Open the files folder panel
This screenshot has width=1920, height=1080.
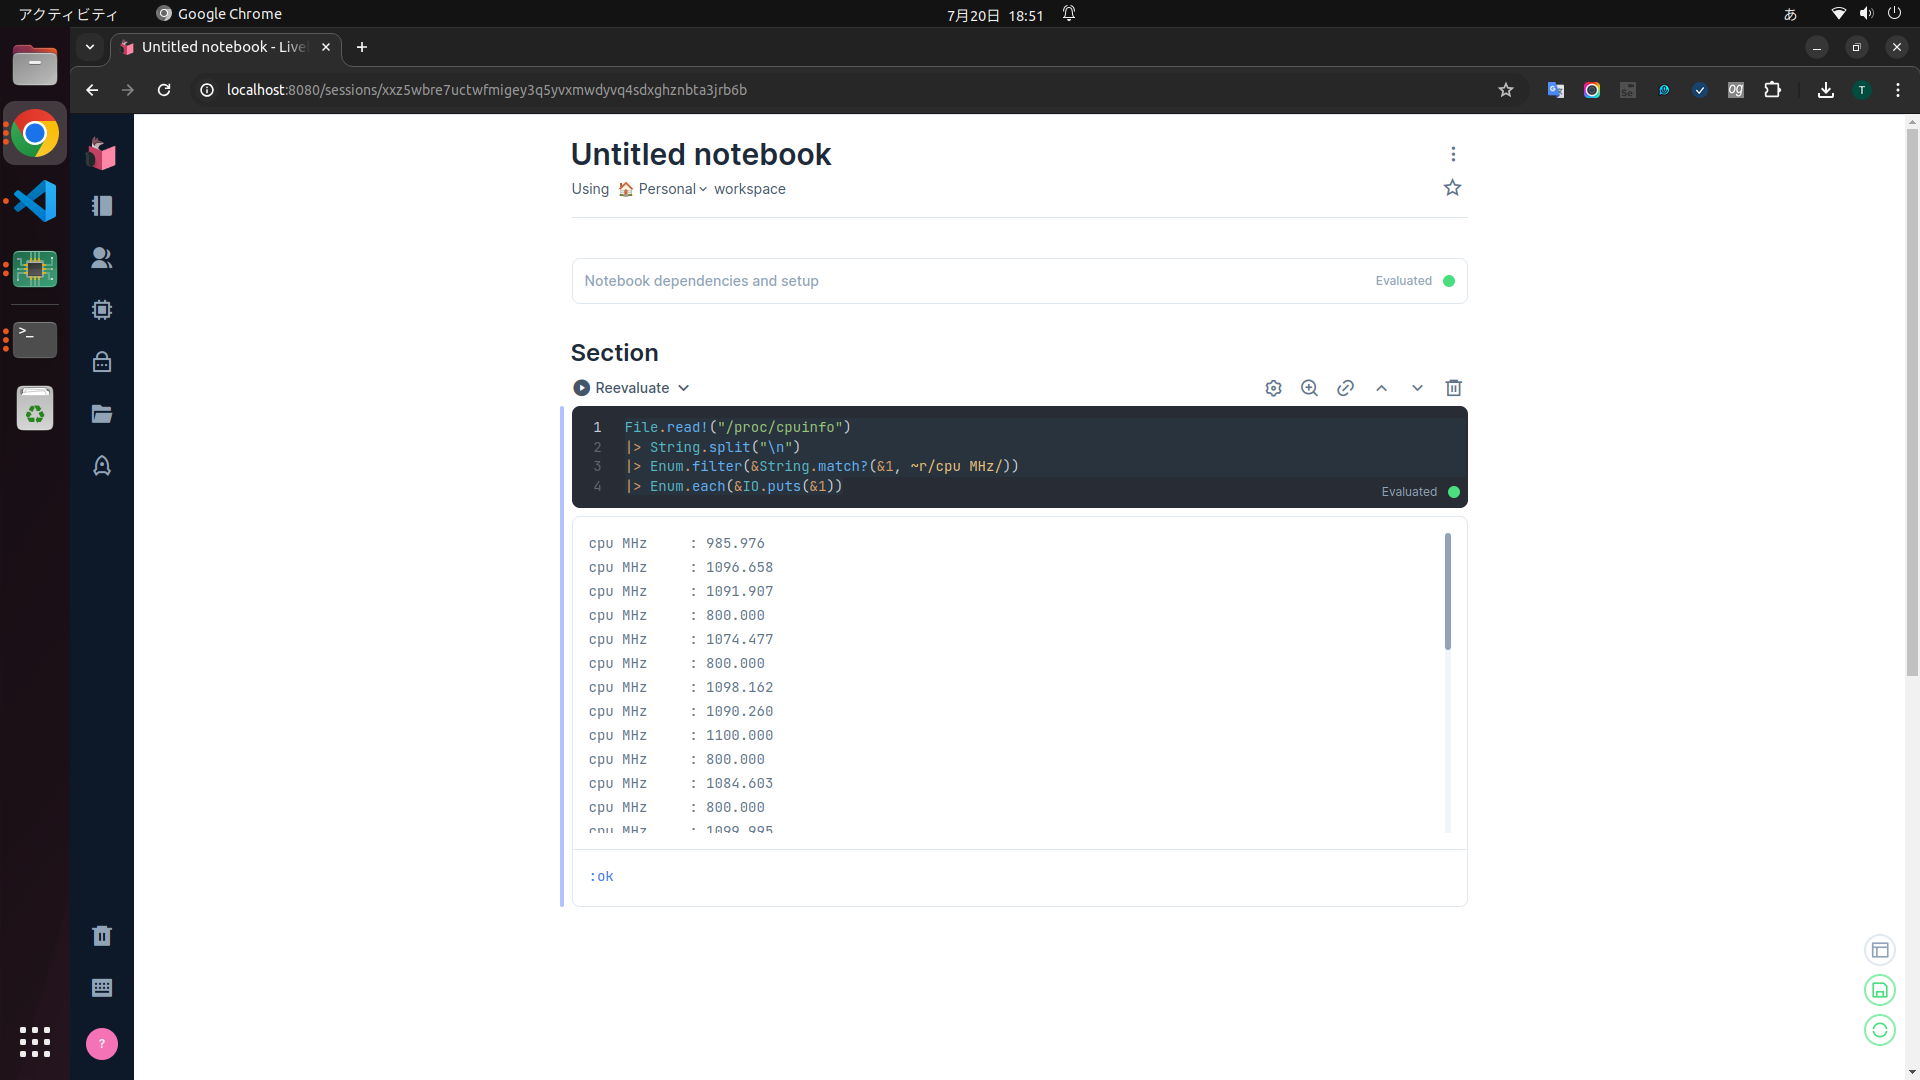102,414
